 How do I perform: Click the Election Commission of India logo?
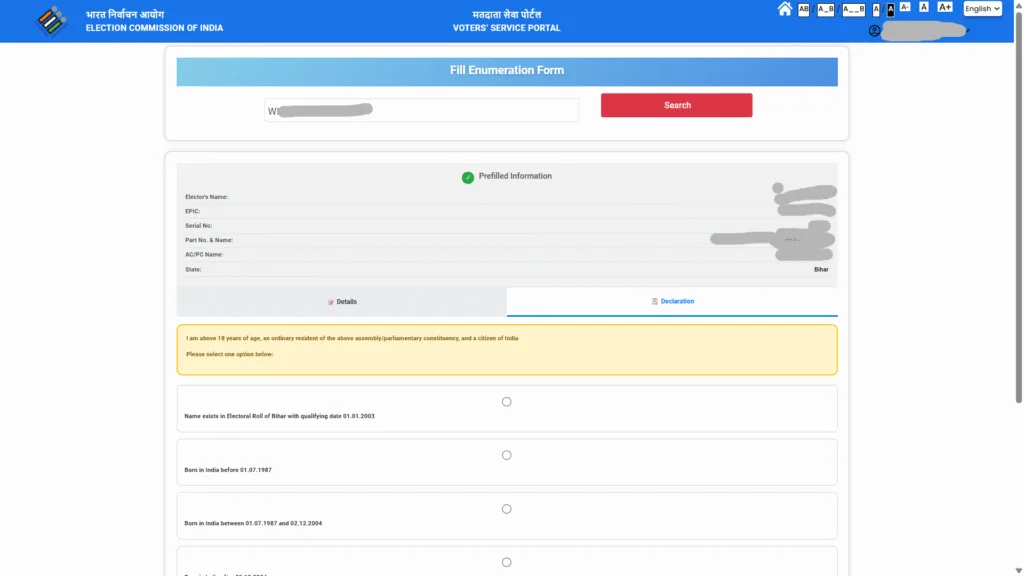pyautogui.click(x=51, y=21)
